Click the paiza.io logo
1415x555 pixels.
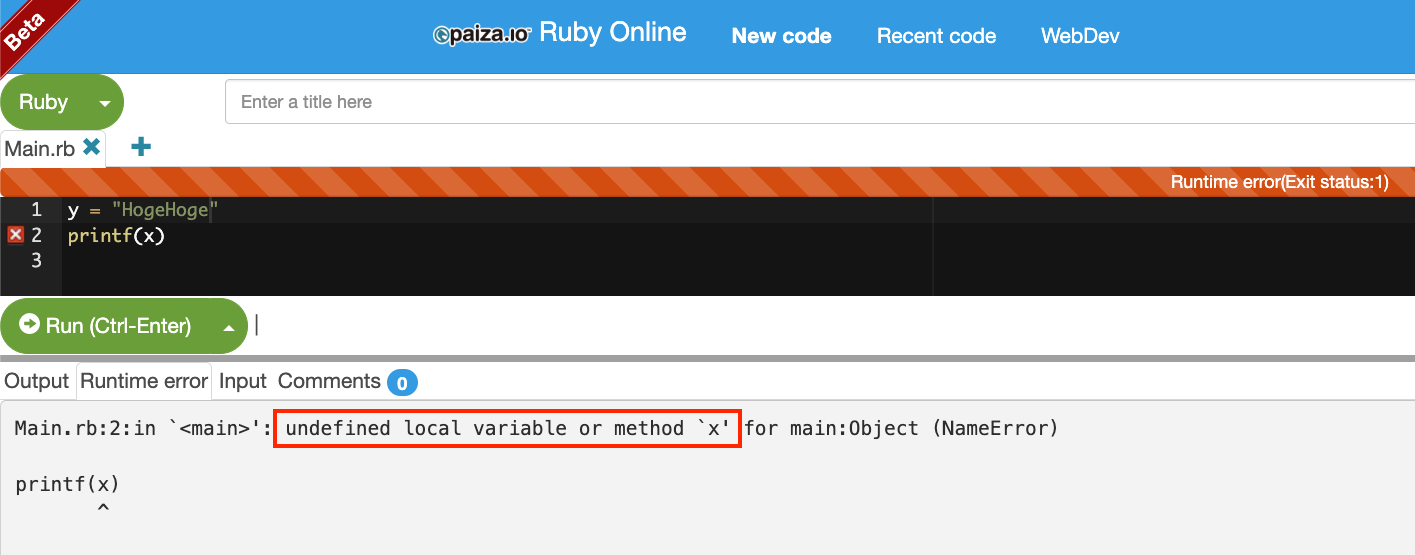pyautogui.click(x=481, y=35)
